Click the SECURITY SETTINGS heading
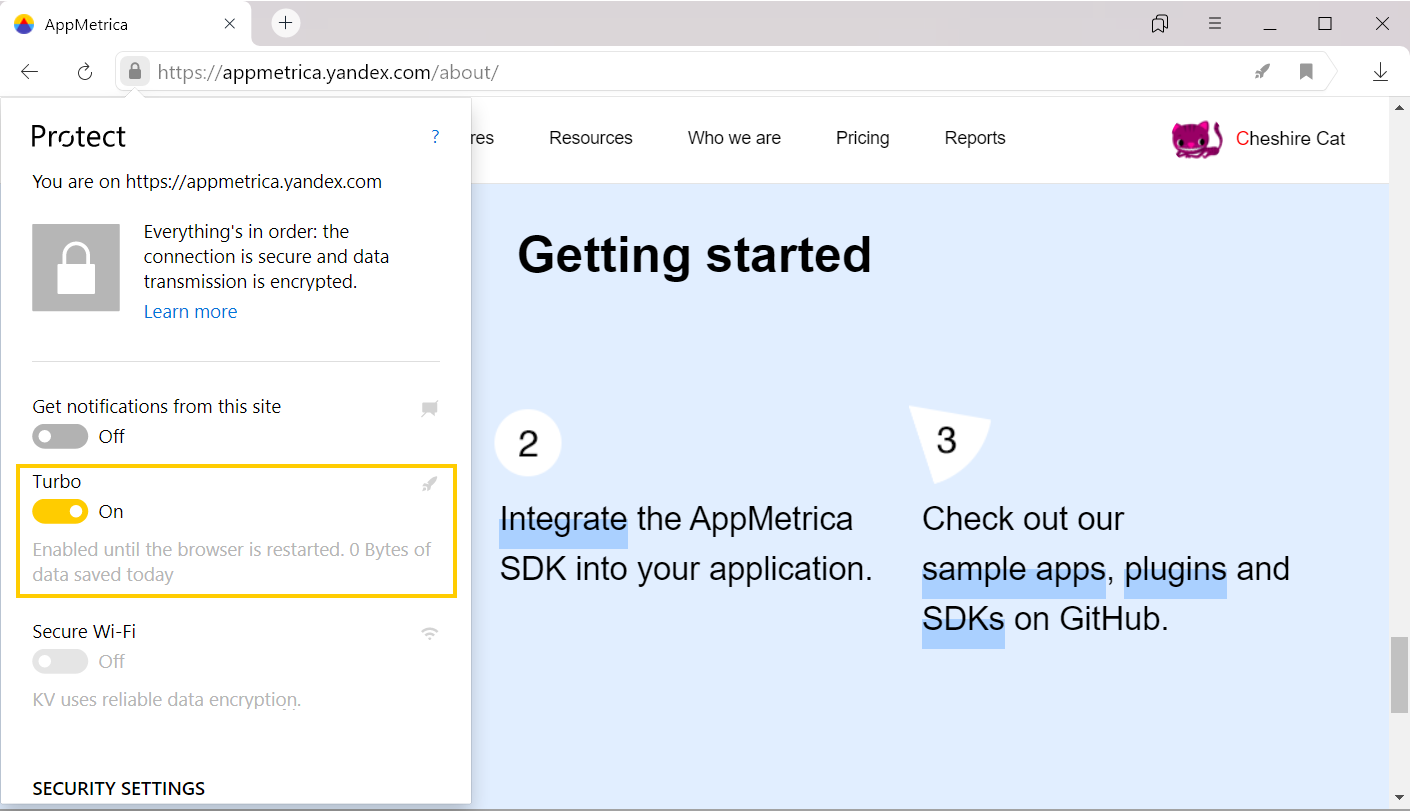 119,788
